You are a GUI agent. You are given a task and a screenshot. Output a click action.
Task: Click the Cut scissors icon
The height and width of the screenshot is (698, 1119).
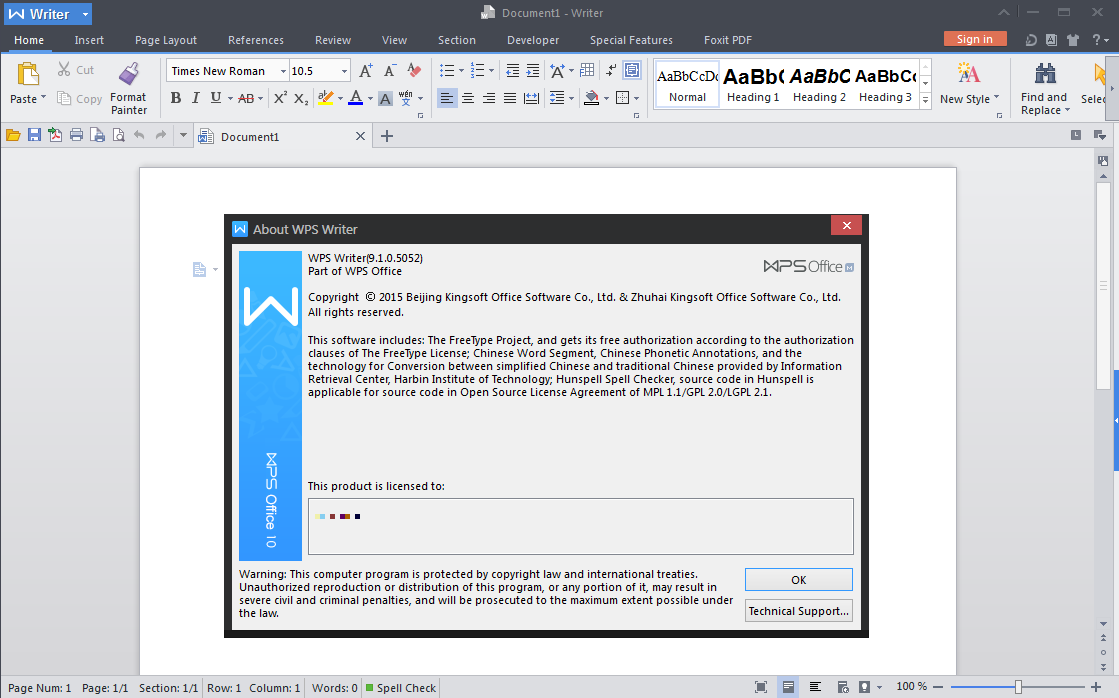64,69
